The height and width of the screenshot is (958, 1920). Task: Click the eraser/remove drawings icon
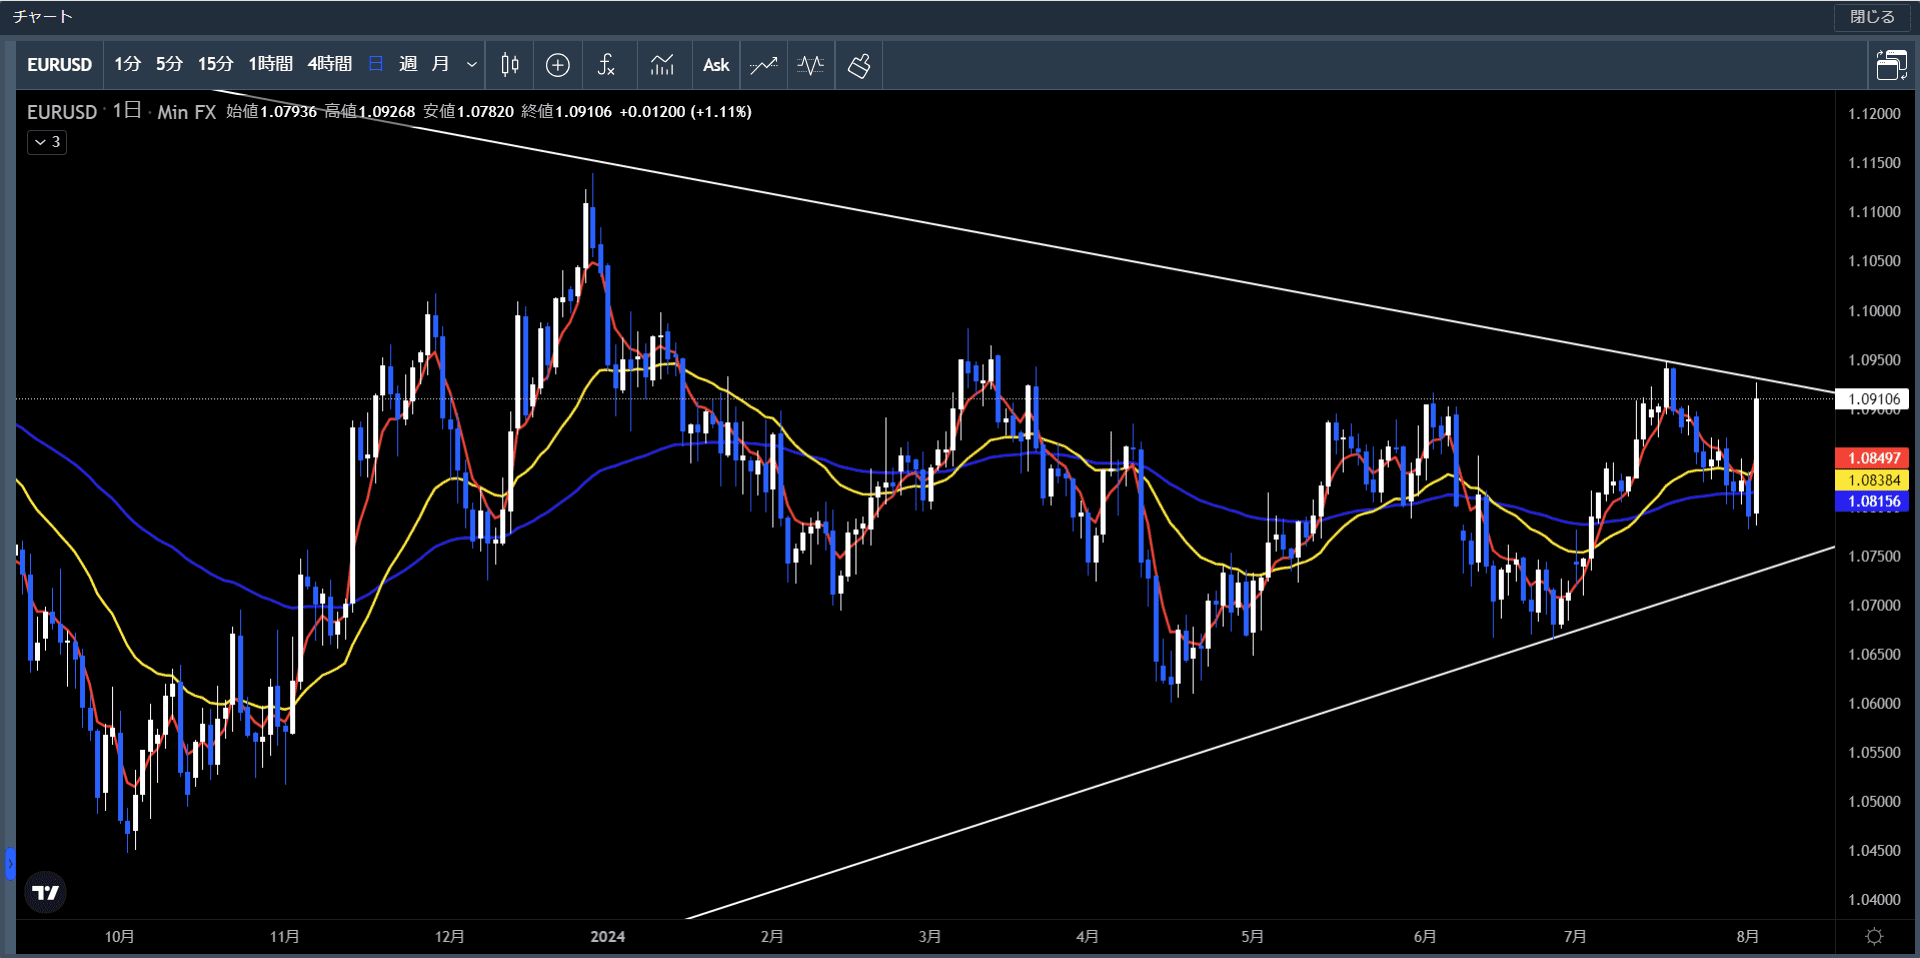point(859,65)
